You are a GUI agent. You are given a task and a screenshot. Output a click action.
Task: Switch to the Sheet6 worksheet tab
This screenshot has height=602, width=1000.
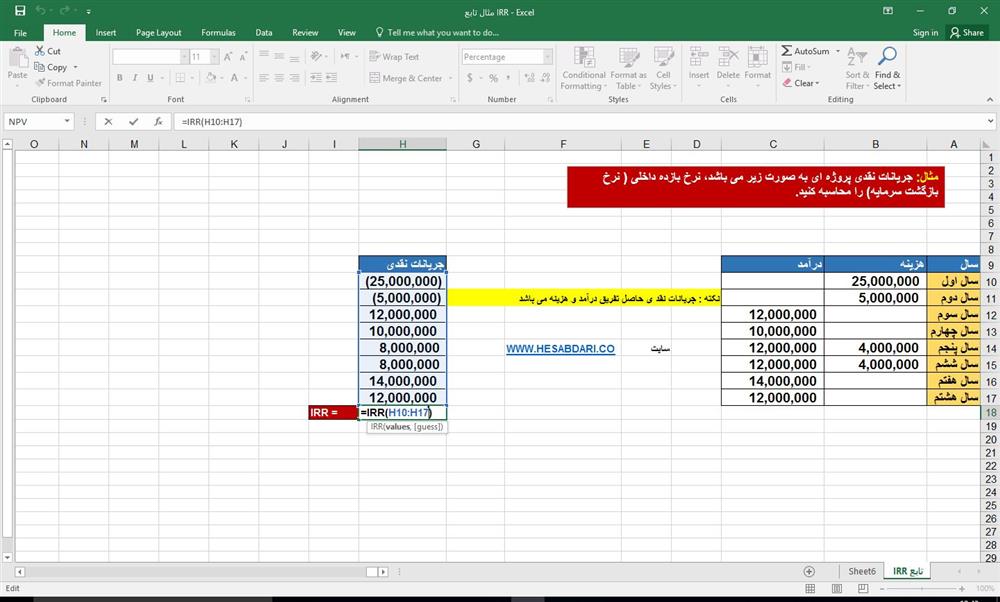[x=862, y=570]
